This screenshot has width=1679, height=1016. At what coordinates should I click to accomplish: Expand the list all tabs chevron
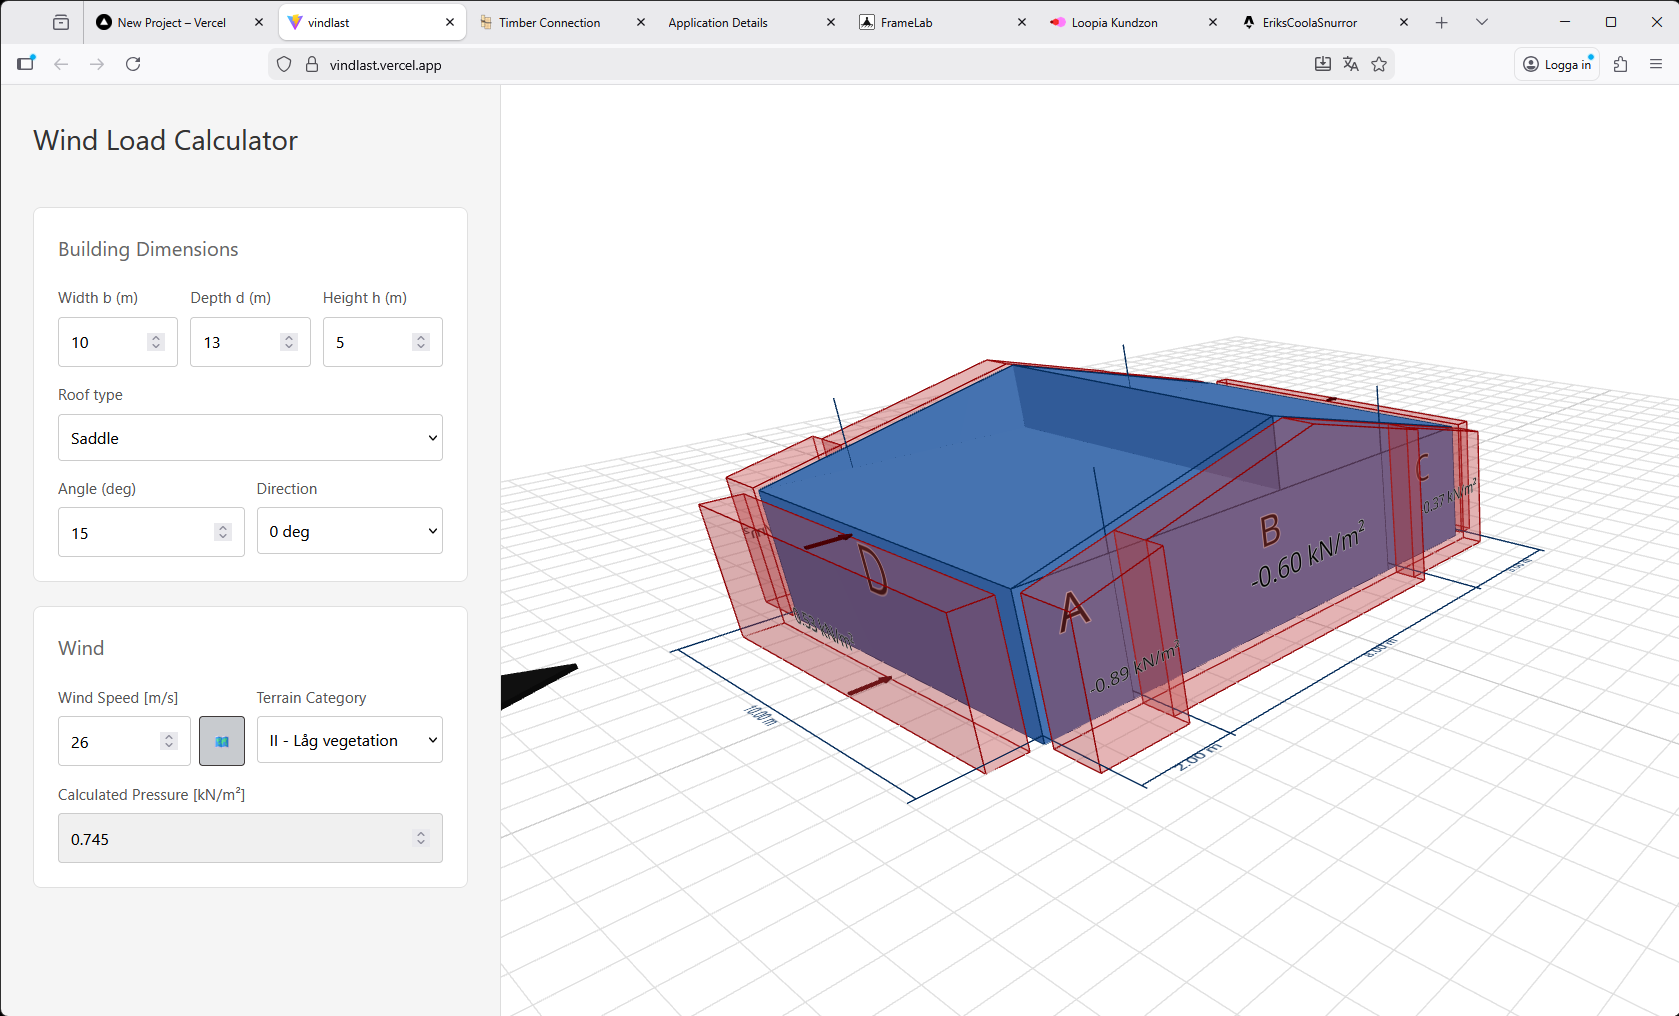pyautogui.click(x=1482, y=22)
